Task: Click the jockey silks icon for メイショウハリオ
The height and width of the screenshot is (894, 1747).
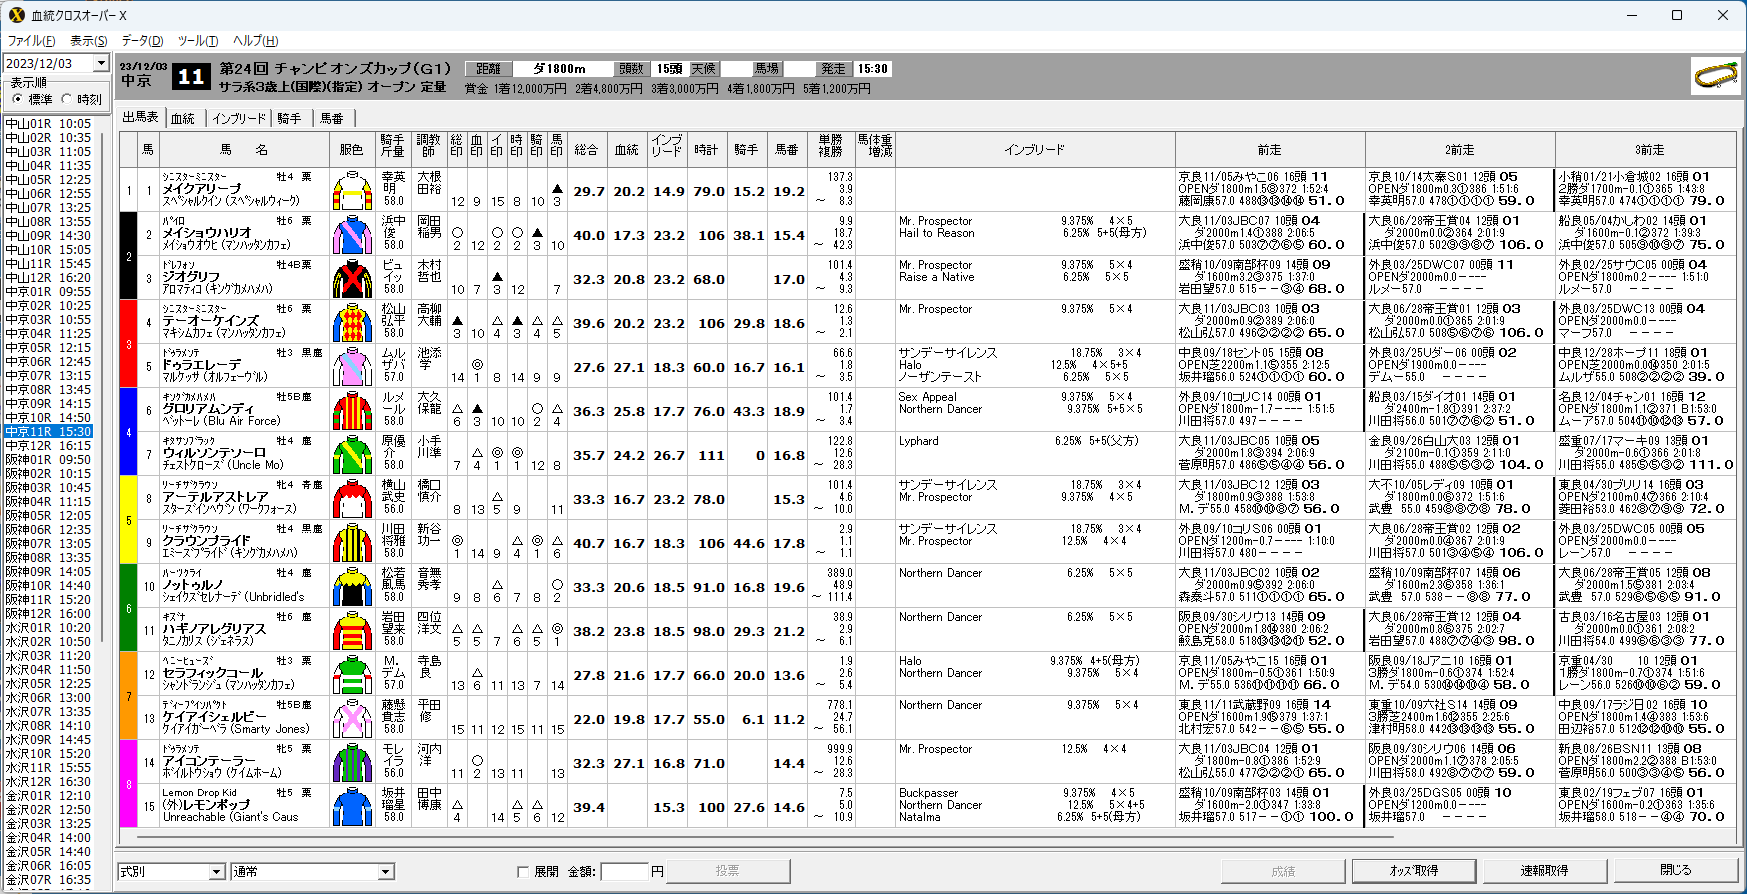Action: coord(352,234)
